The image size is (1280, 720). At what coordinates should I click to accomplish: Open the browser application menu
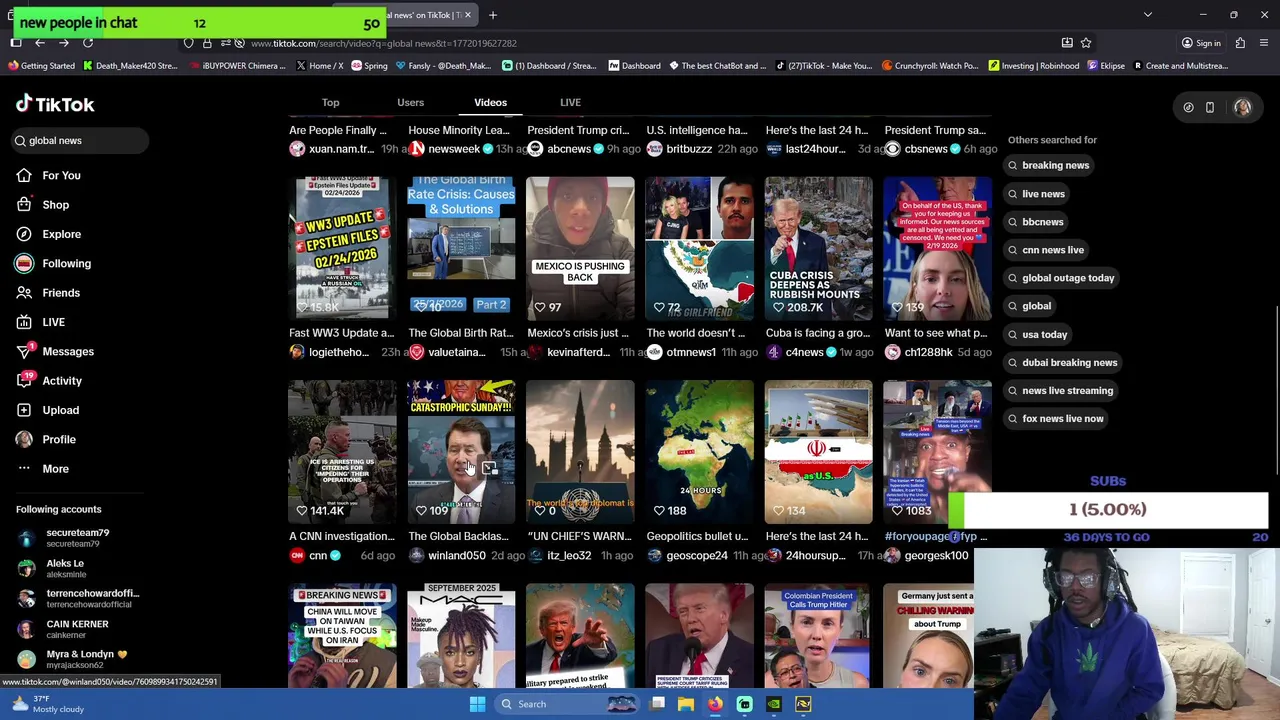pyautogui.click(x=1265, y=43)
